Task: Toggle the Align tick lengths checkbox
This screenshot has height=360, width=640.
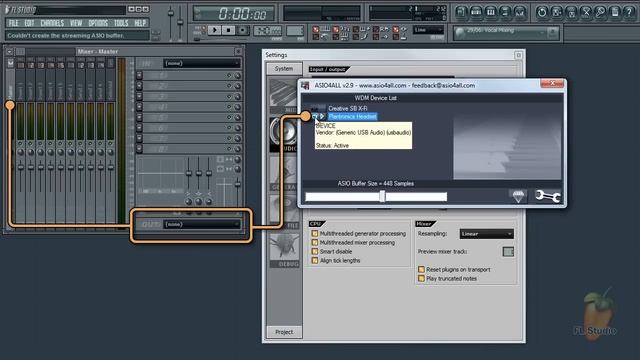Action: pyautogui.click(x=315, y=260)
